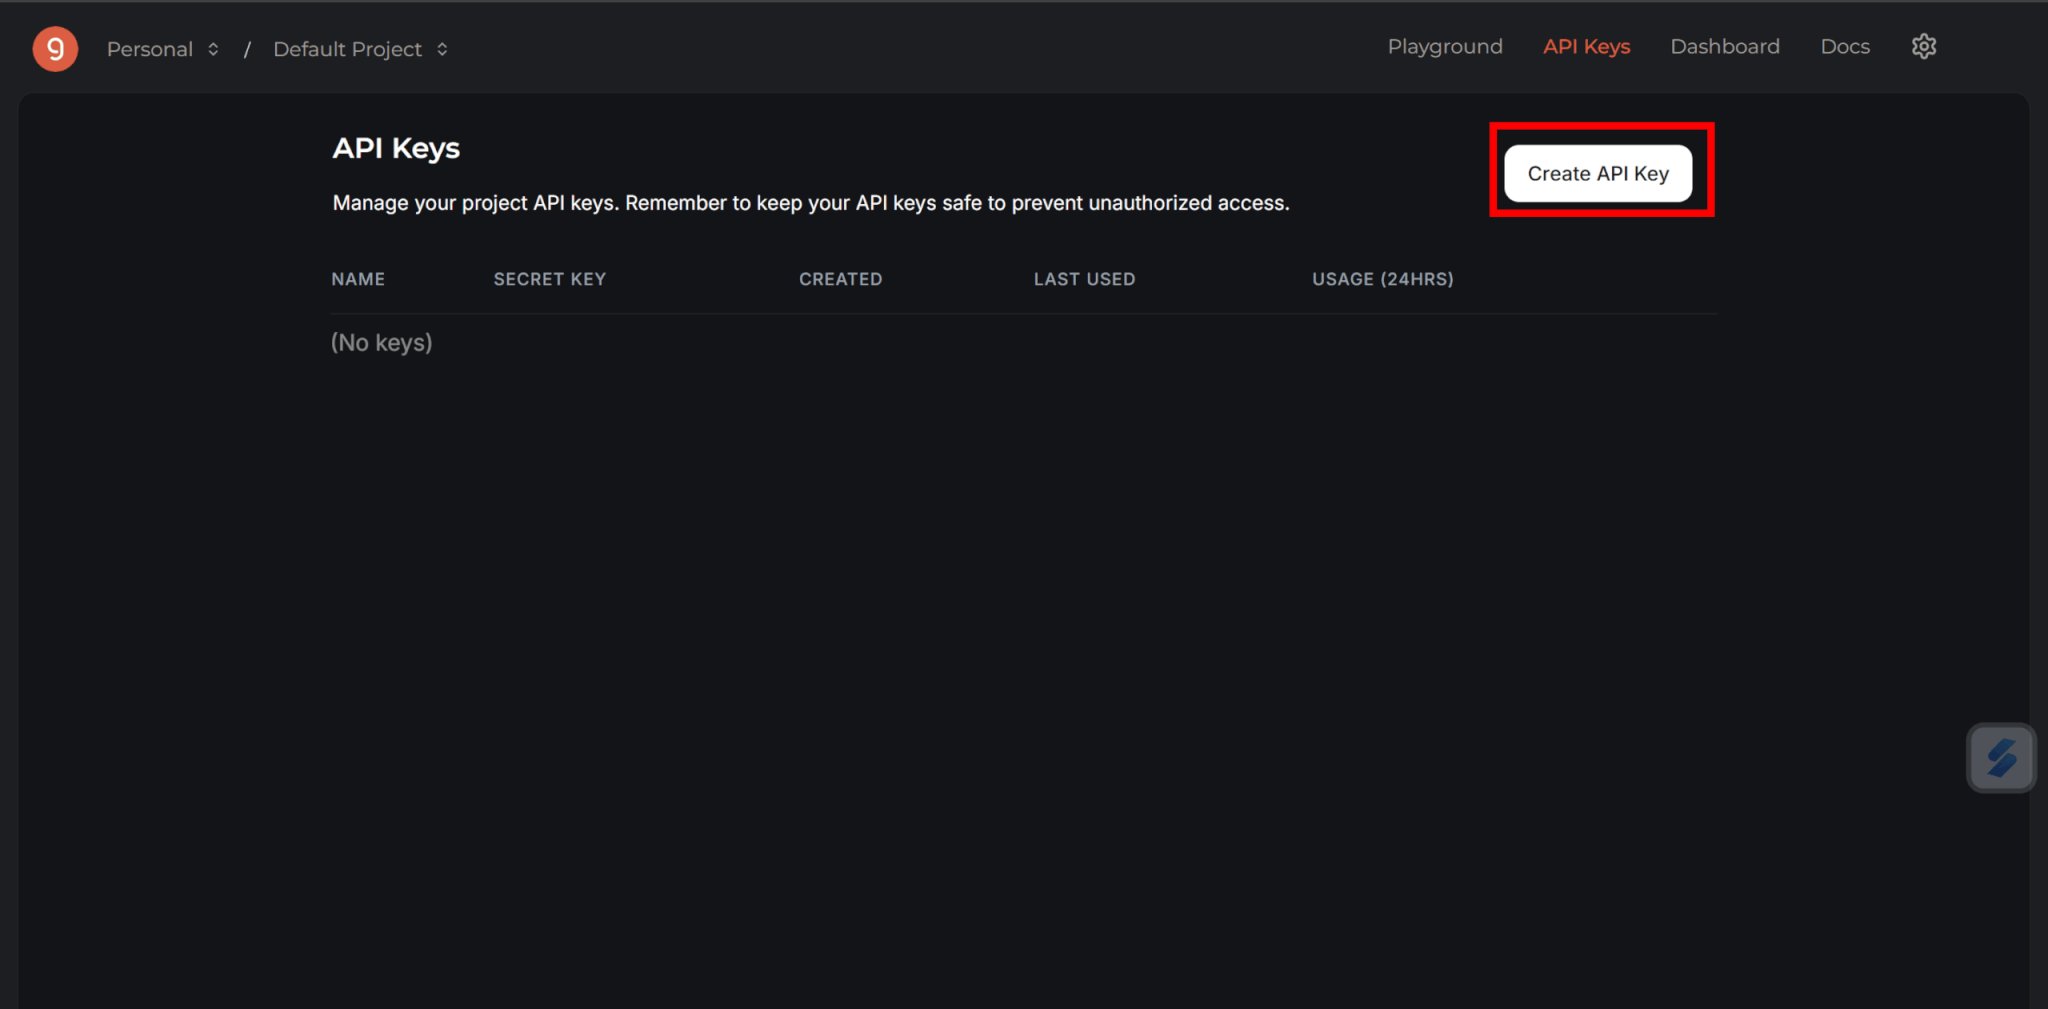
Task: Click the orange Groq logo icon
Action: pyautogui.click(x=55, y=49)
